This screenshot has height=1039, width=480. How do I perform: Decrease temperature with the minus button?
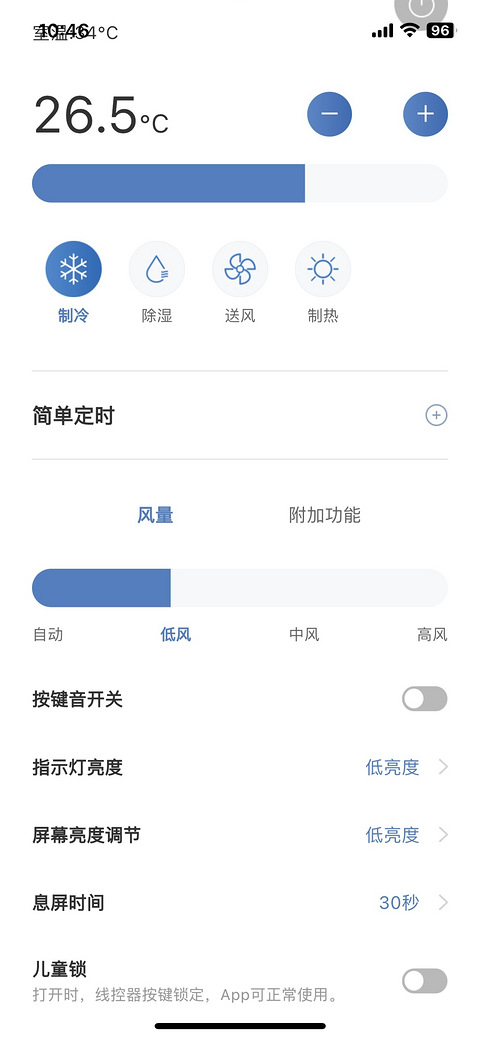[x=330, y=114]
